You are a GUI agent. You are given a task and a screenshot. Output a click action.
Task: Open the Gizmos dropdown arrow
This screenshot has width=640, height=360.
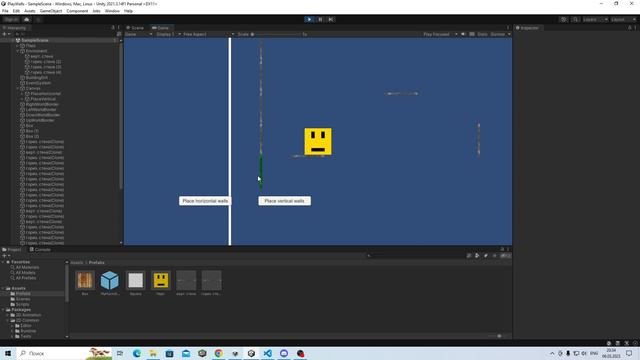pyautogui.click(x=509, y=34)
